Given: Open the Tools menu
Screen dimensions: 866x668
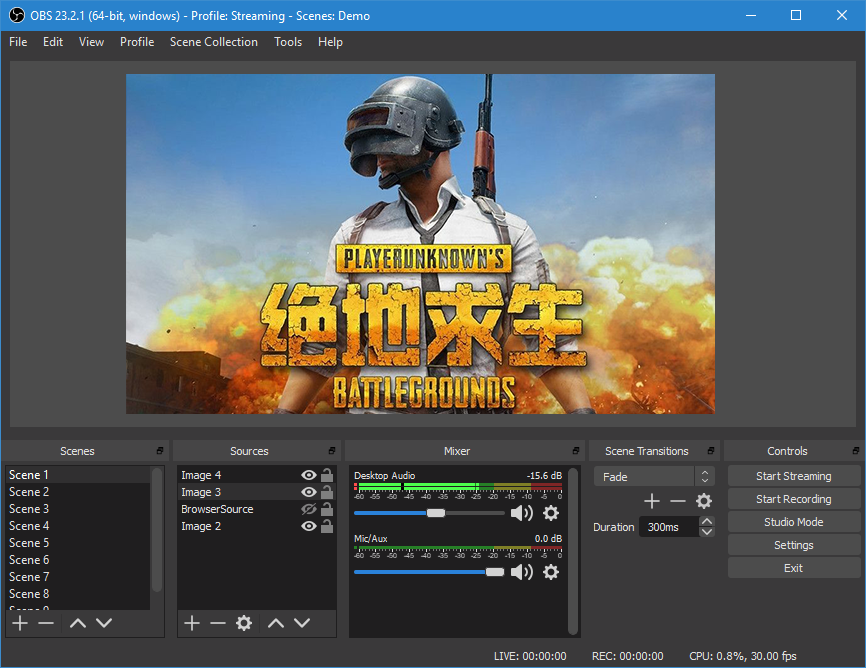Looking at the screenshot, I should (288, 42).
